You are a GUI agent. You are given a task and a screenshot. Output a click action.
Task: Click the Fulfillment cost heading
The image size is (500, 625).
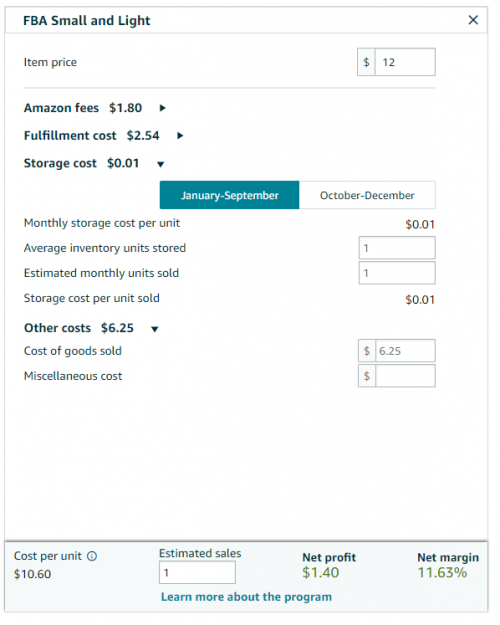click(x=70, y=136)
